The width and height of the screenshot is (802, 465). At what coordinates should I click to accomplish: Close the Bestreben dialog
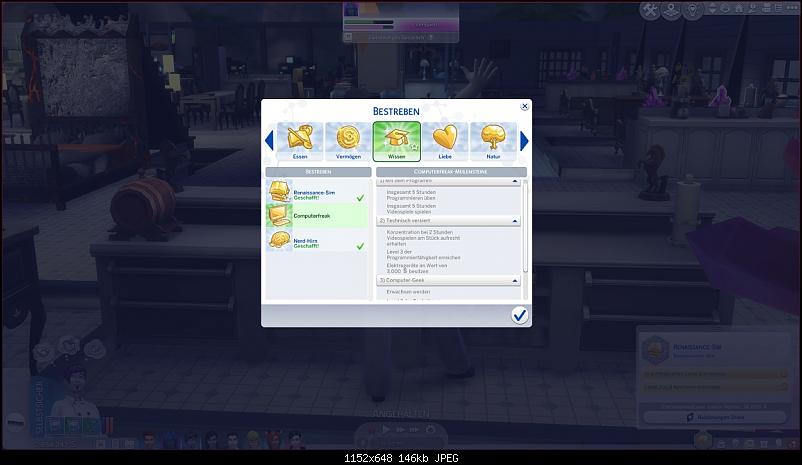[524, 106]
